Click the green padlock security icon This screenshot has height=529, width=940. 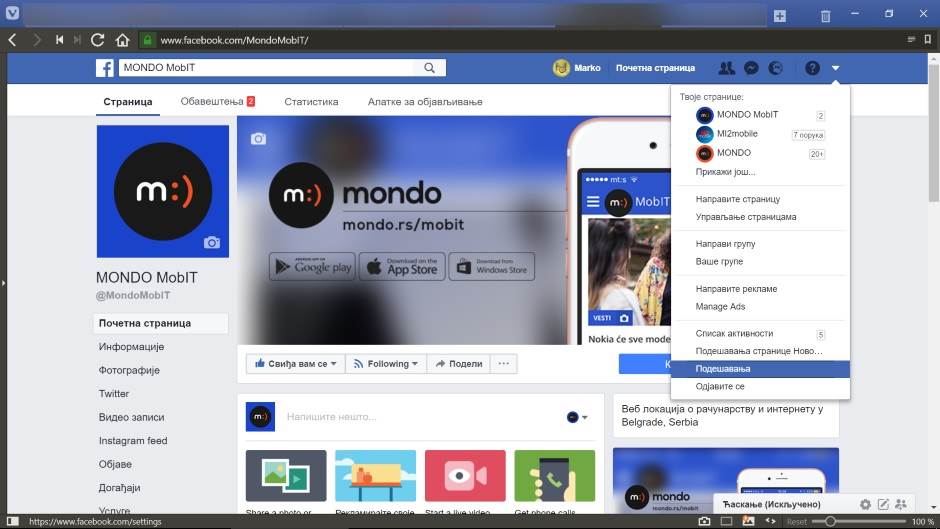pyautogui.click(x=147, y=40)
